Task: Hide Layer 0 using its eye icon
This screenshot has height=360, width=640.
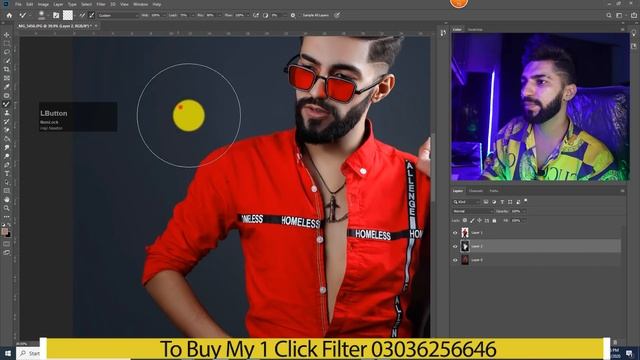Action: tap(455, 260)
